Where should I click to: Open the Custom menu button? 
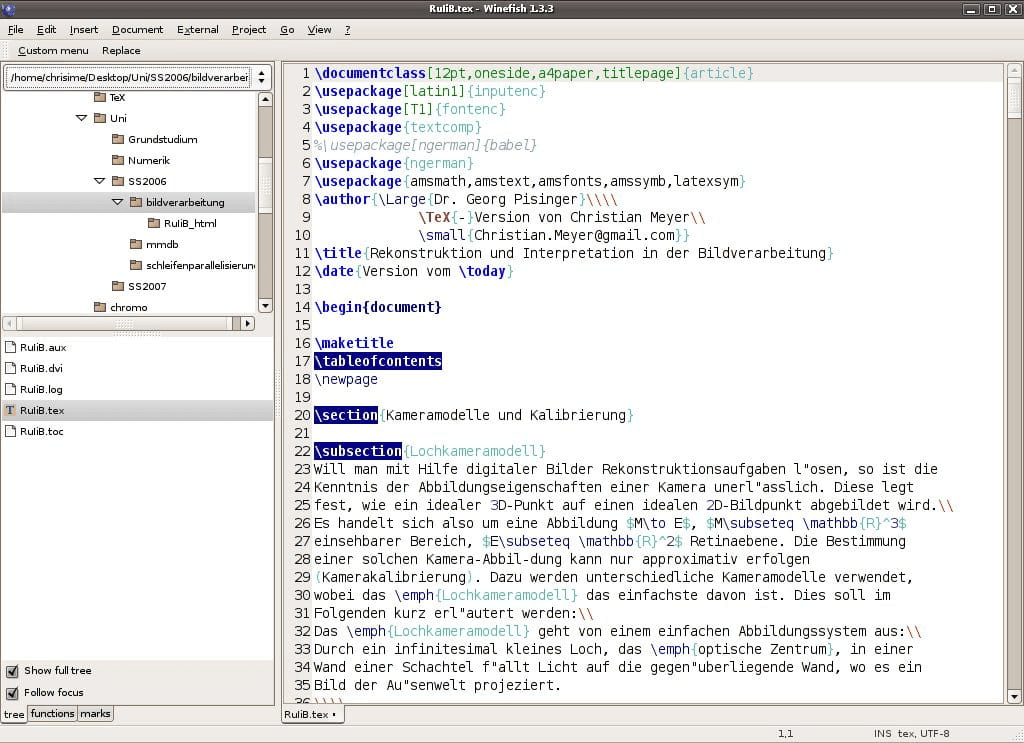[53, 50]
